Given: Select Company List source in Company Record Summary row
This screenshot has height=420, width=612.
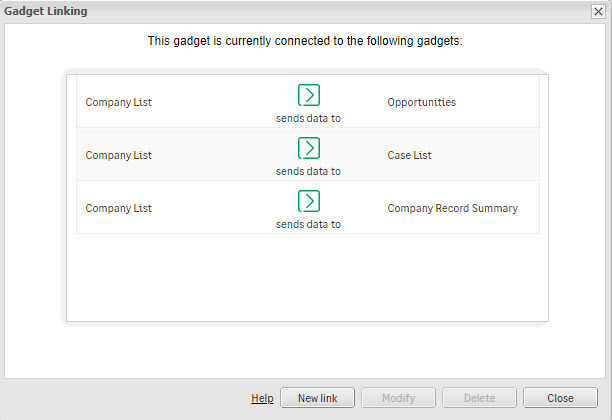Looking at the screenshot, I should [118, 208].
